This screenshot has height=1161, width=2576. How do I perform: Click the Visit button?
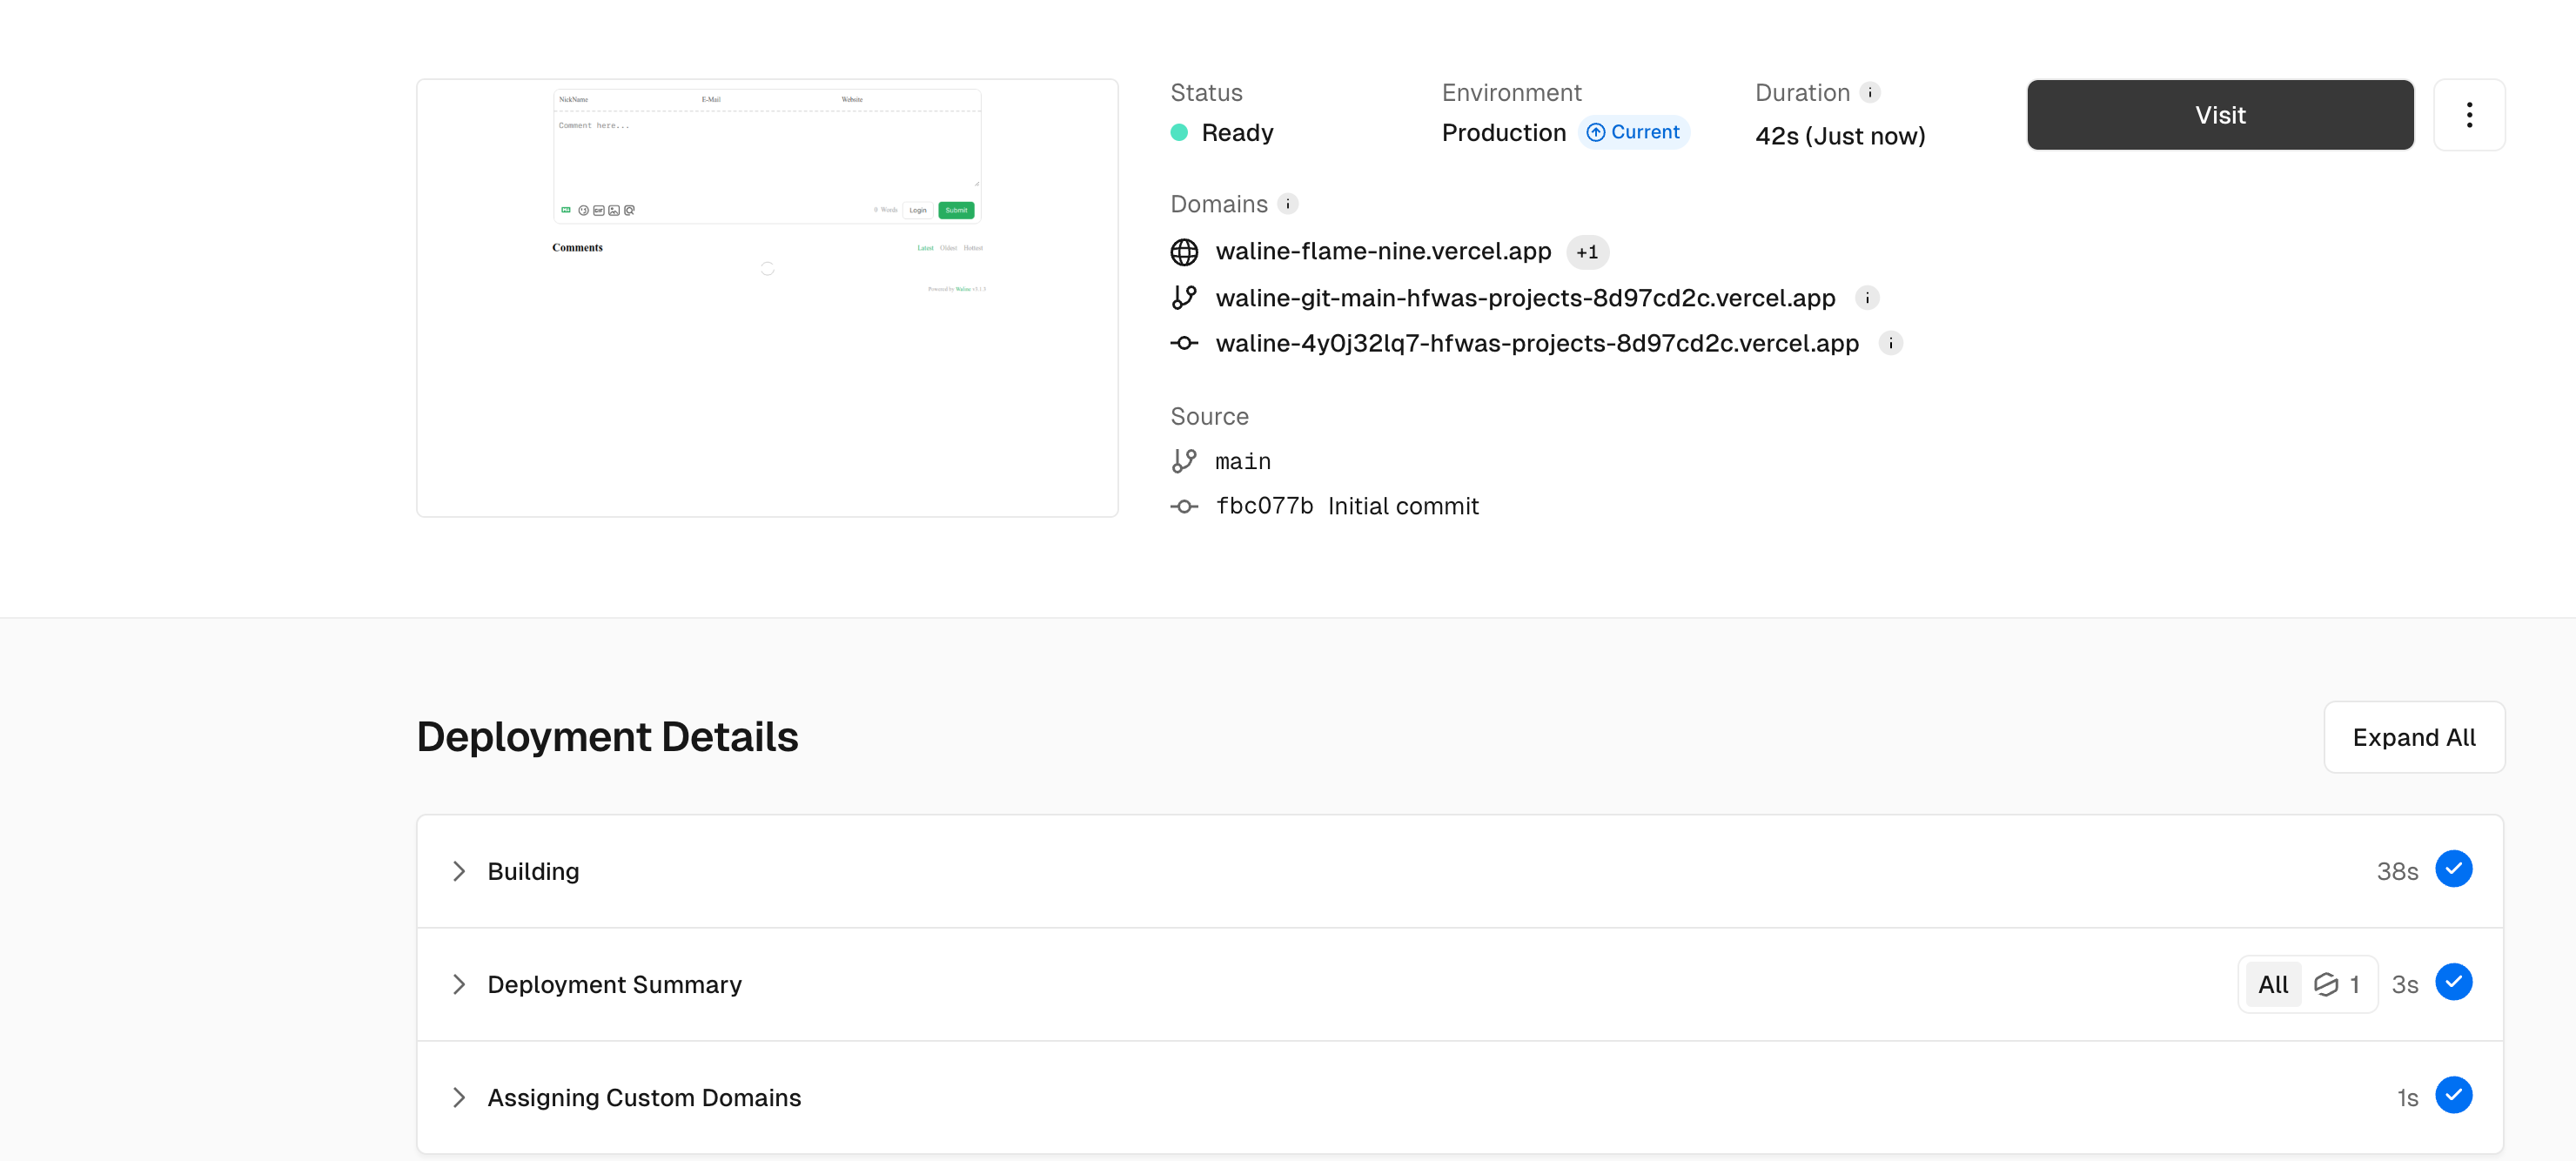coord(2219,115)
